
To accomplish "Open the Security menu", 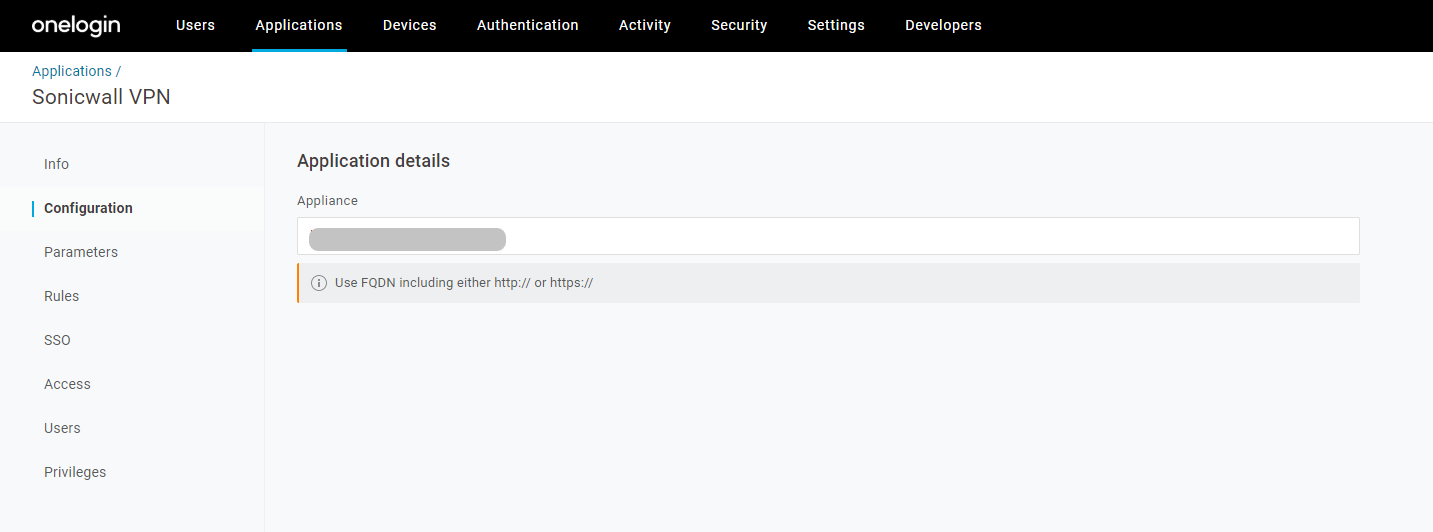I will pos(739,26).
